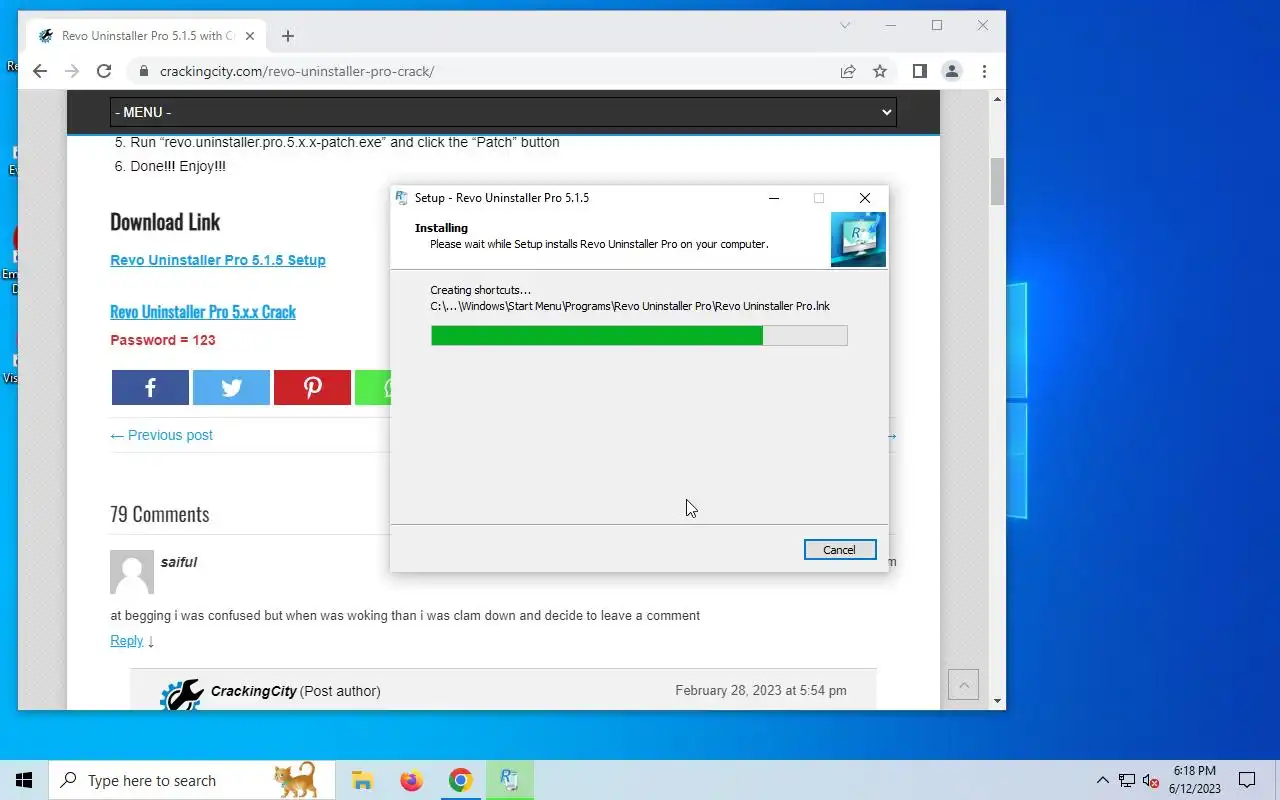Click the tab search chevron in Chrome
The width and height of the screenshot is (1280, 800).
845,25
